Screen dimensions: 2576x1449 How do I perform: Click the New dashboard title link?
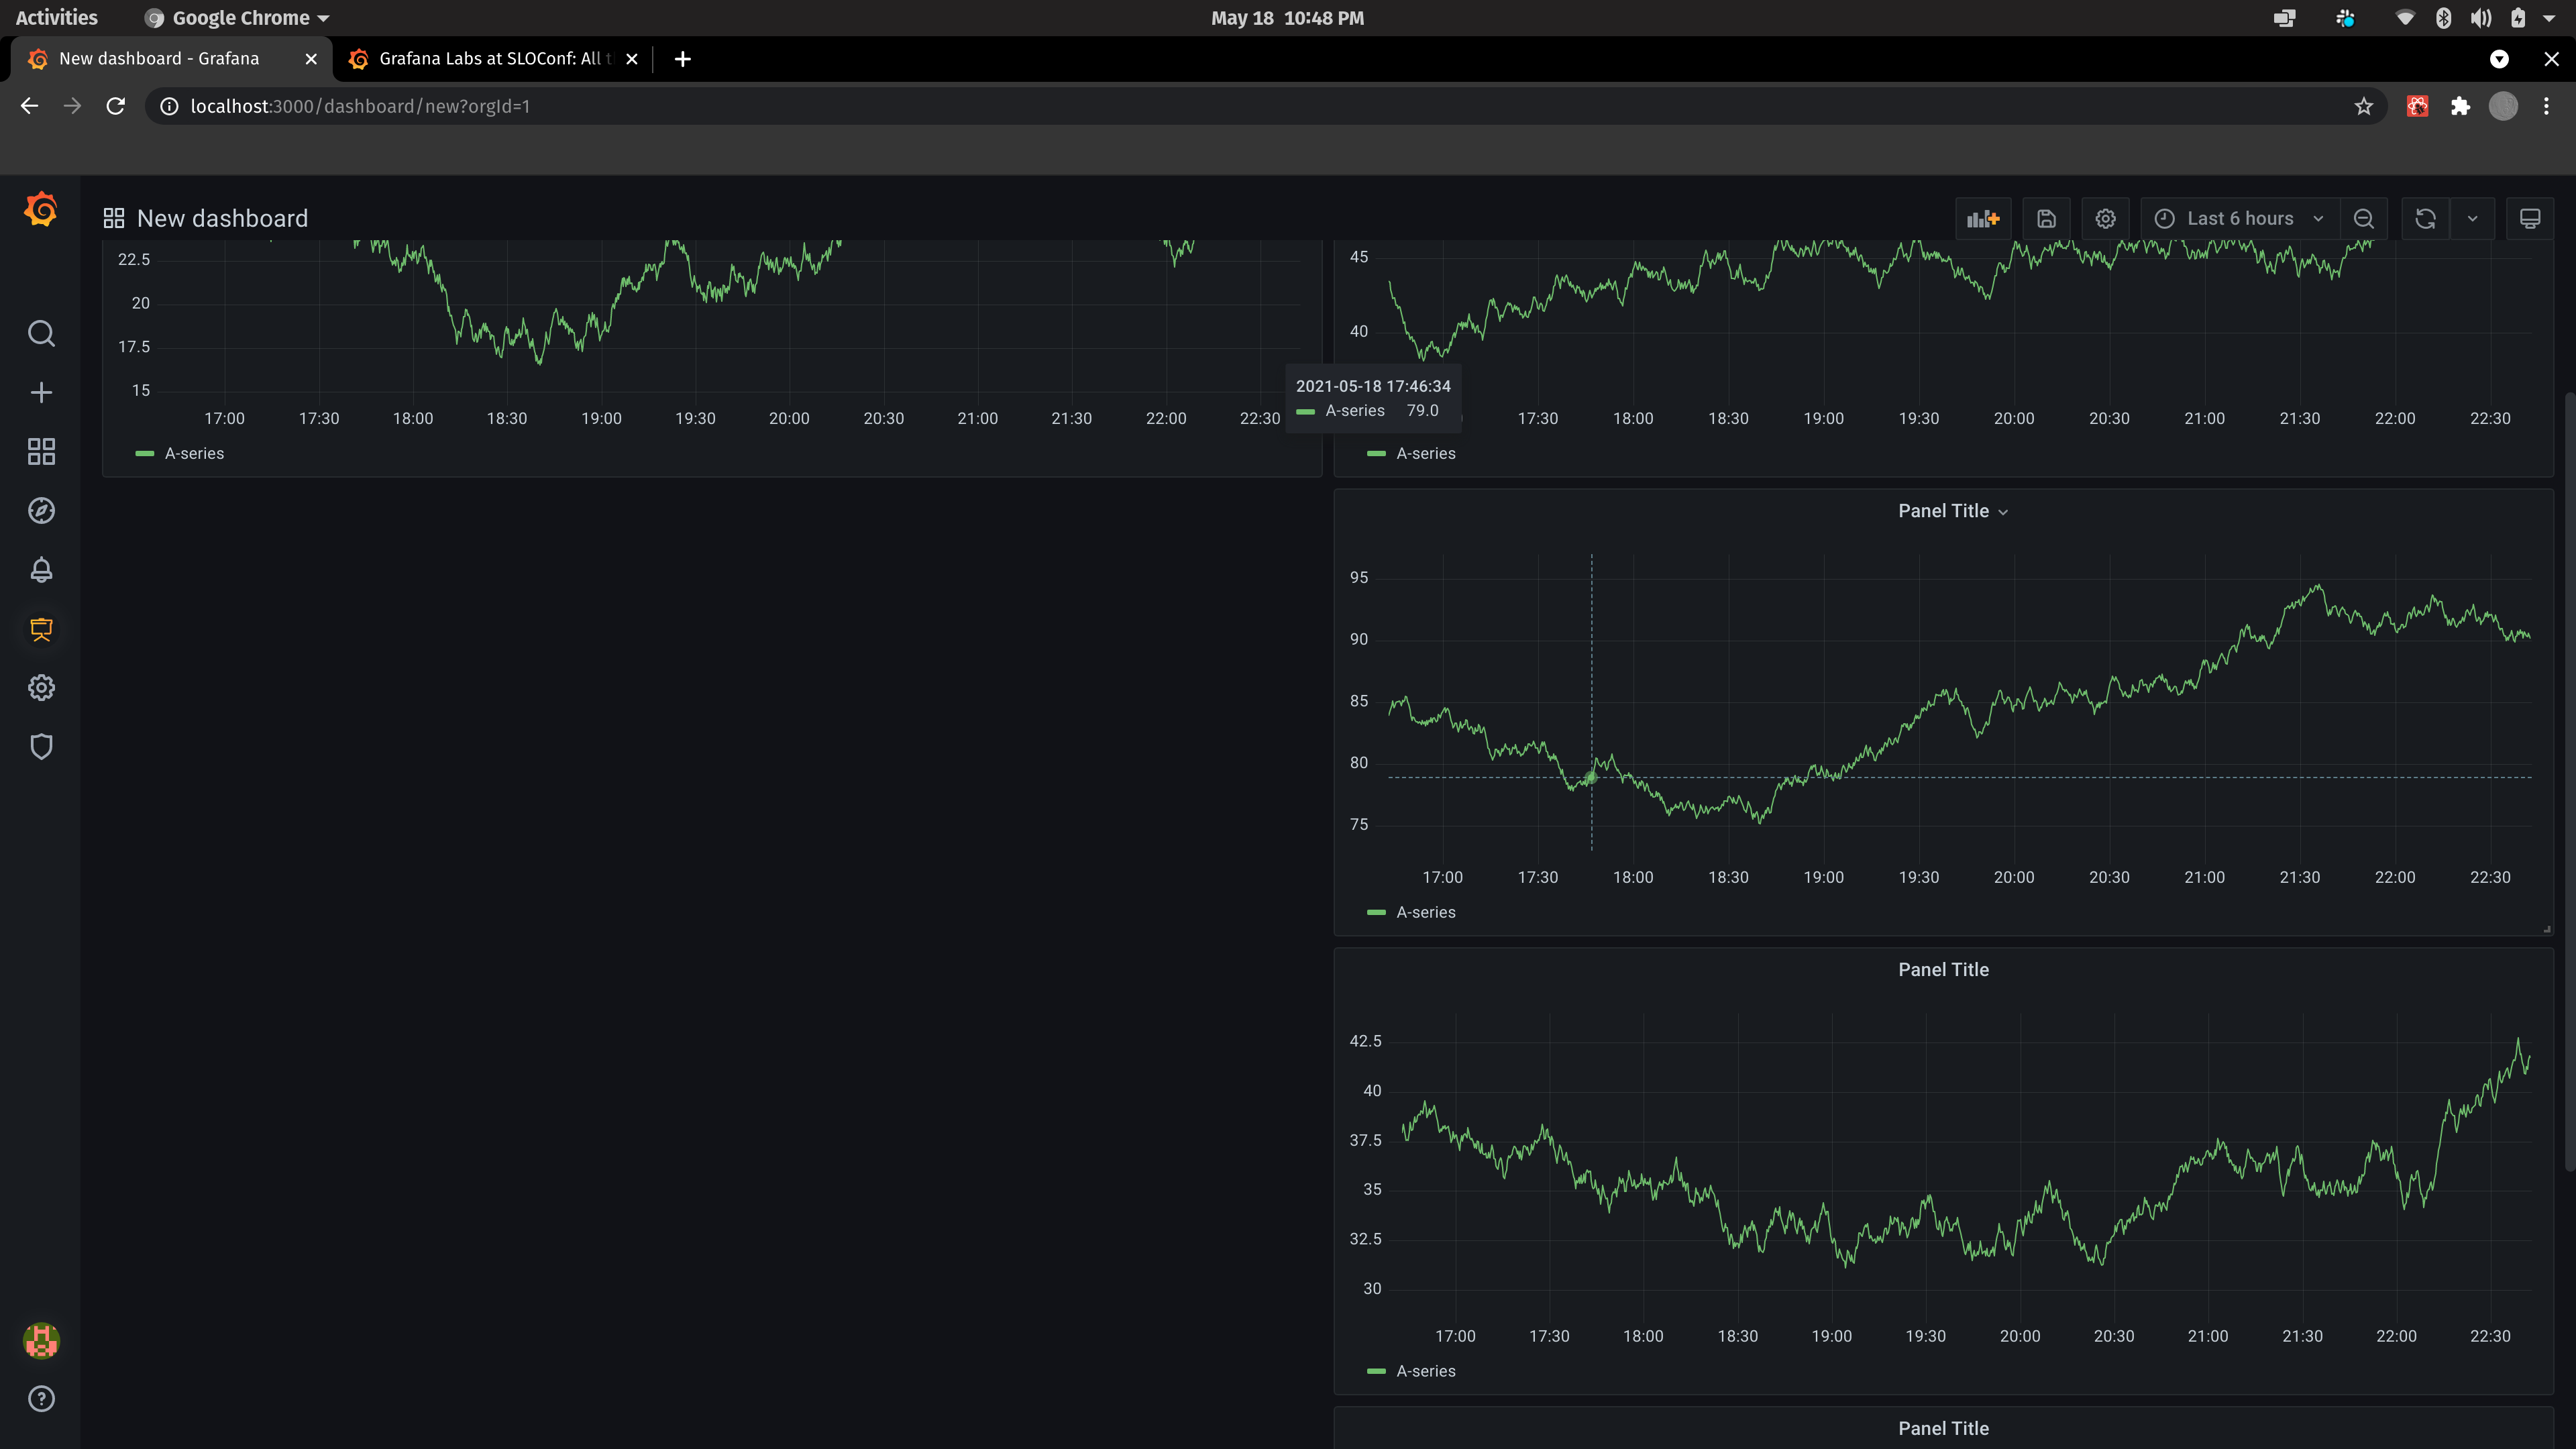coord(221,218)
